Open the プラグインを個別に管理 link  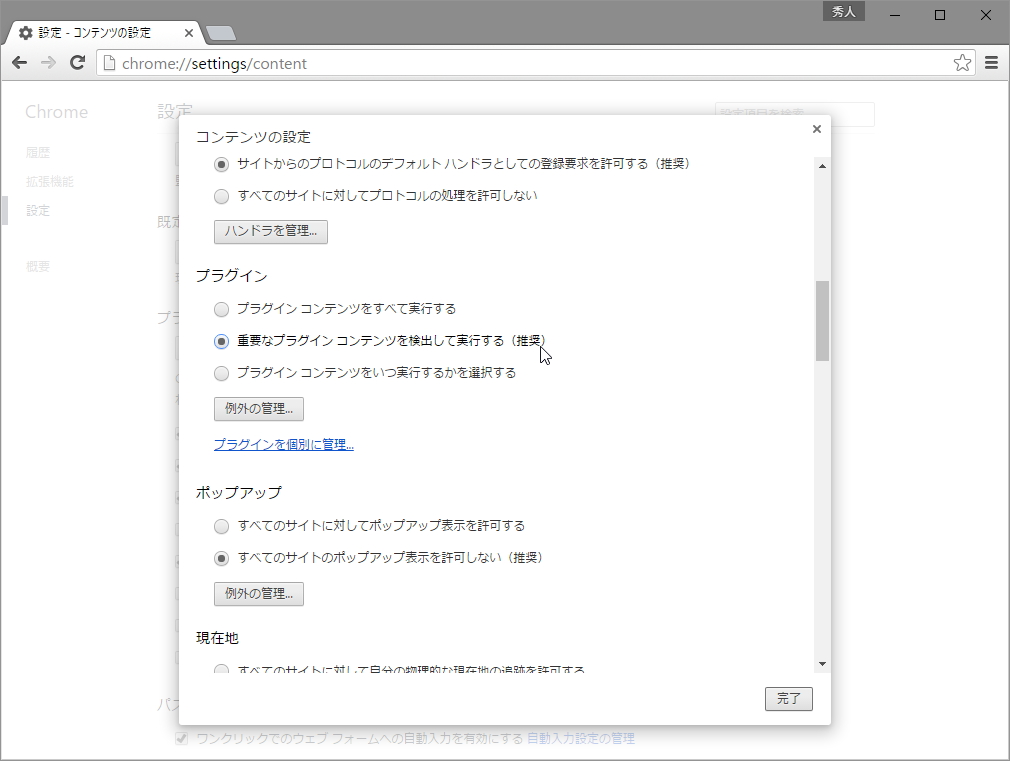tap(283, 444)
